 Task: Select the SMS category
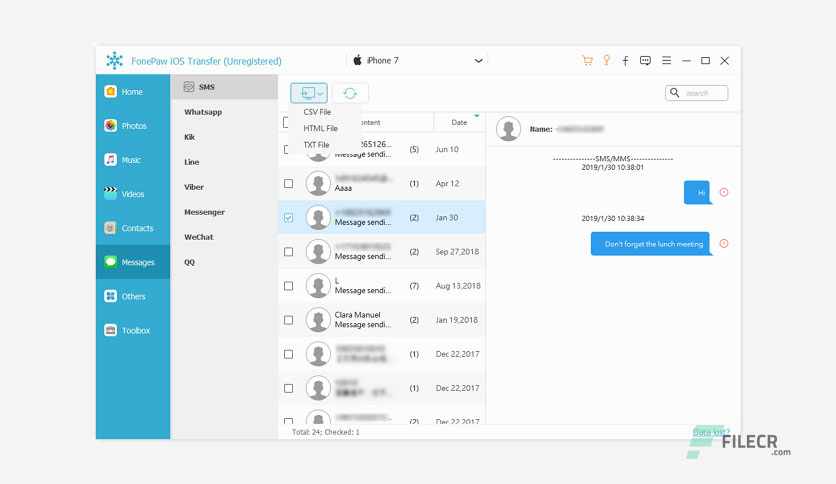tap(224, 87)
